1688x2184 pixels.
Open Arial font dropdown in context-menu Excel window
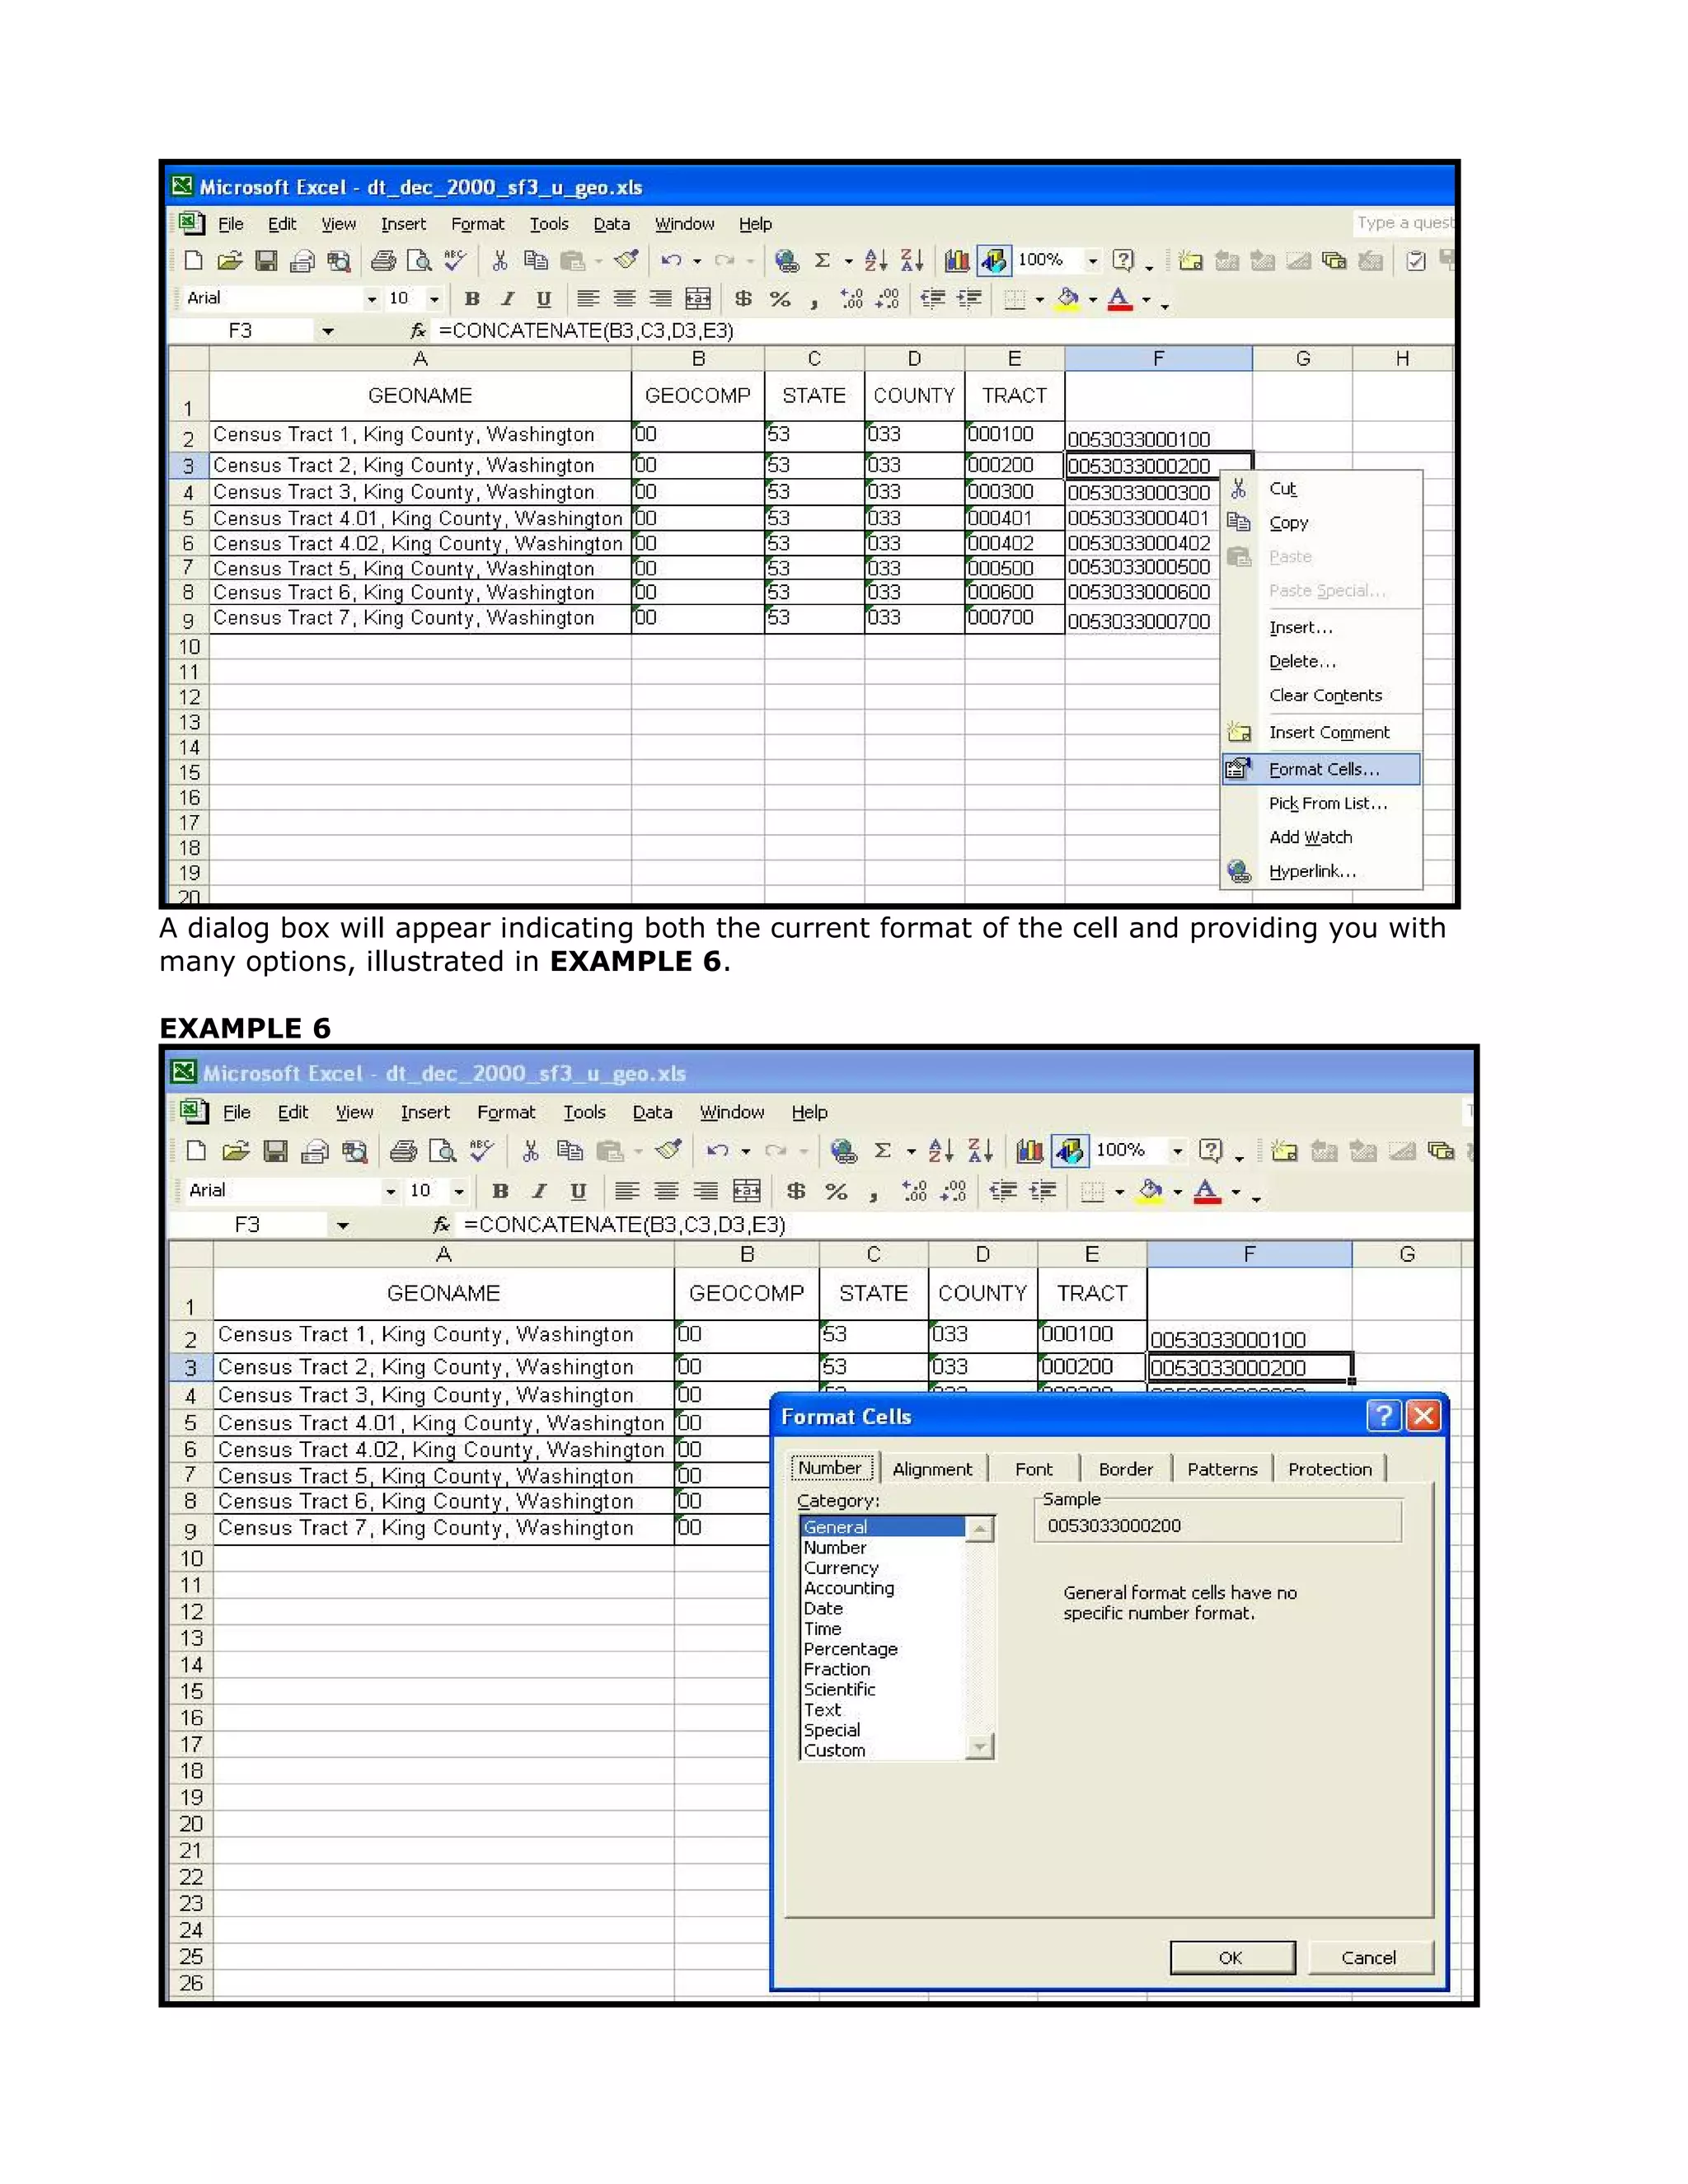[x=371, y=298]
